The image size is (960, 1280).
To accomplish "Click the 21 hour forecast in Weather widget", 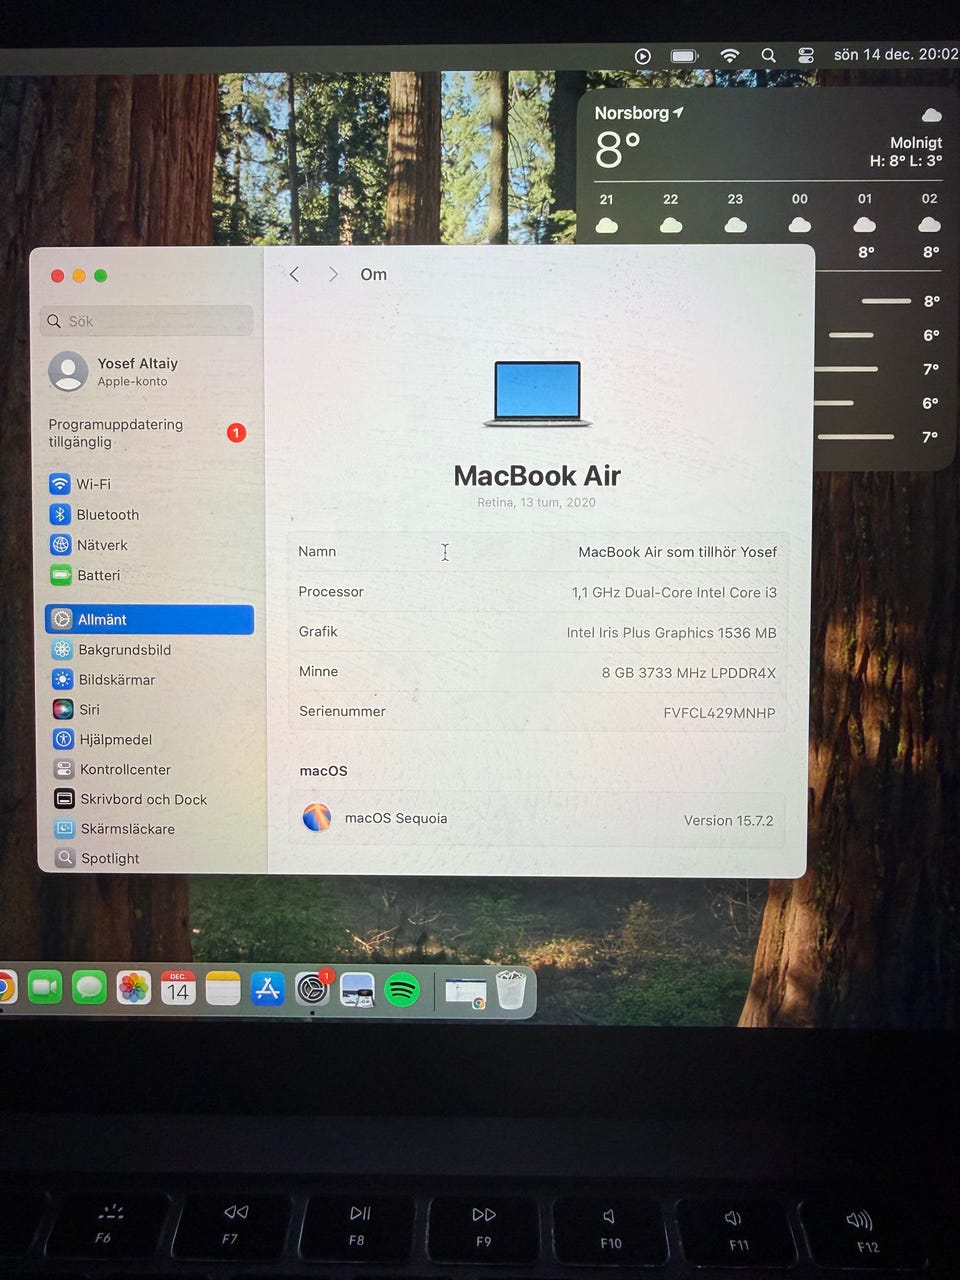I will coord(606,213).
